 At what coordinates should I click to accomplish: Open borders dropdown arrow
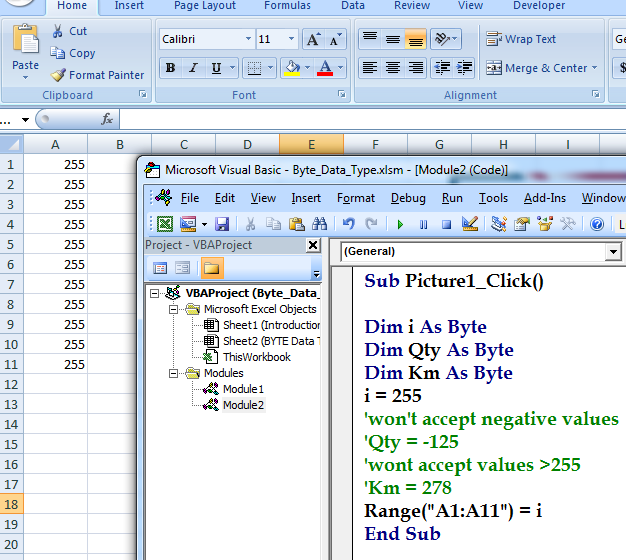[x=270, y=68]
